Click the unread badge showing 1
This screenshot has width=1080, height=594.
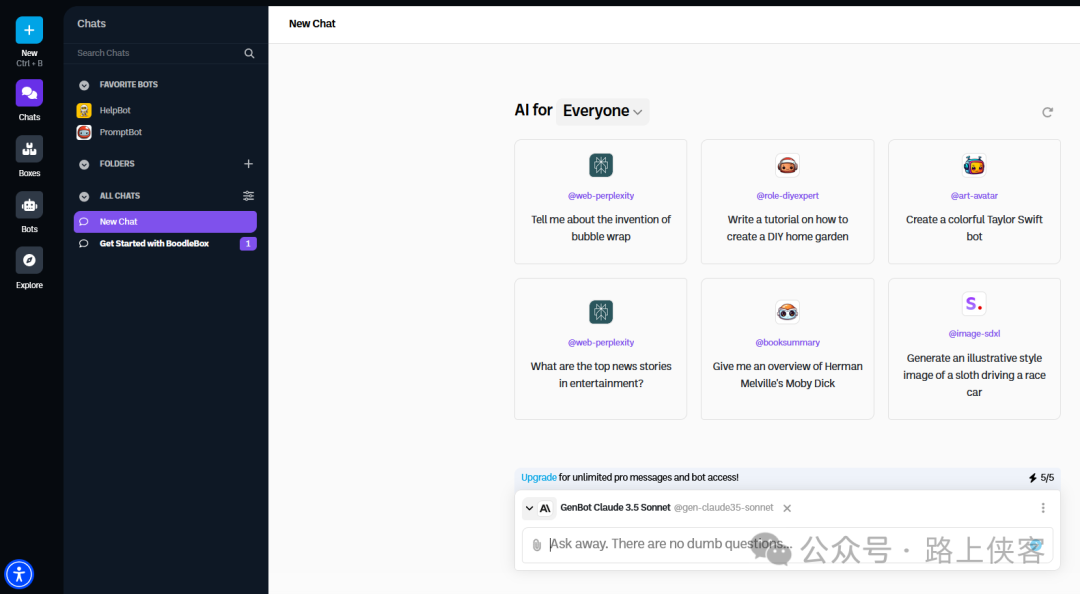coord(248,243)
